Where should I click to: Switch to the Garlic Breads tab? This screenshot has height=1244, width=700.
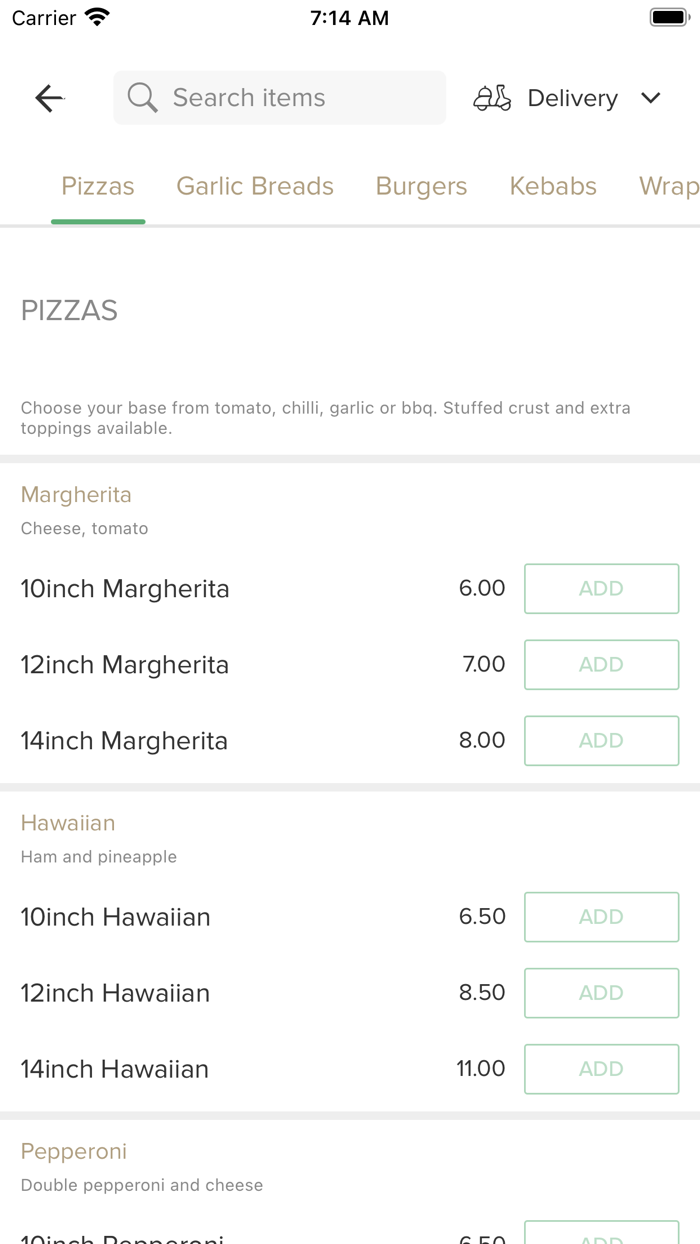[x=255, y=186]
